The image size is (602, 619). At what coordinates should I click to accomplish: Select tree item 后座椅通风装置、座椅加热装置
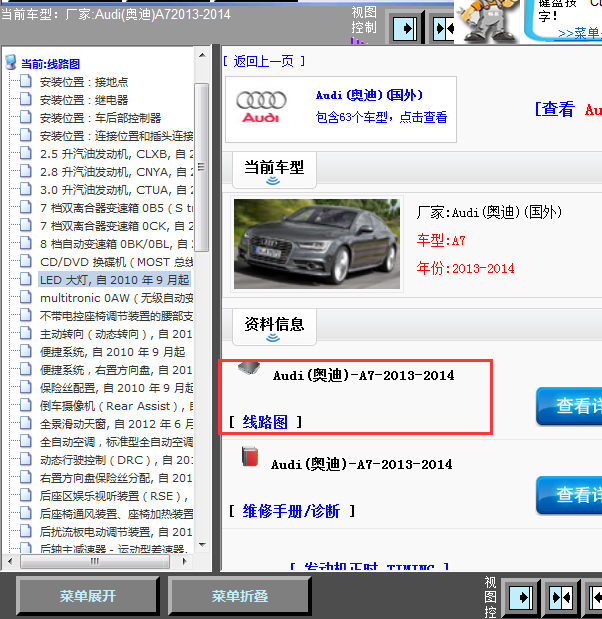(116, 514)
